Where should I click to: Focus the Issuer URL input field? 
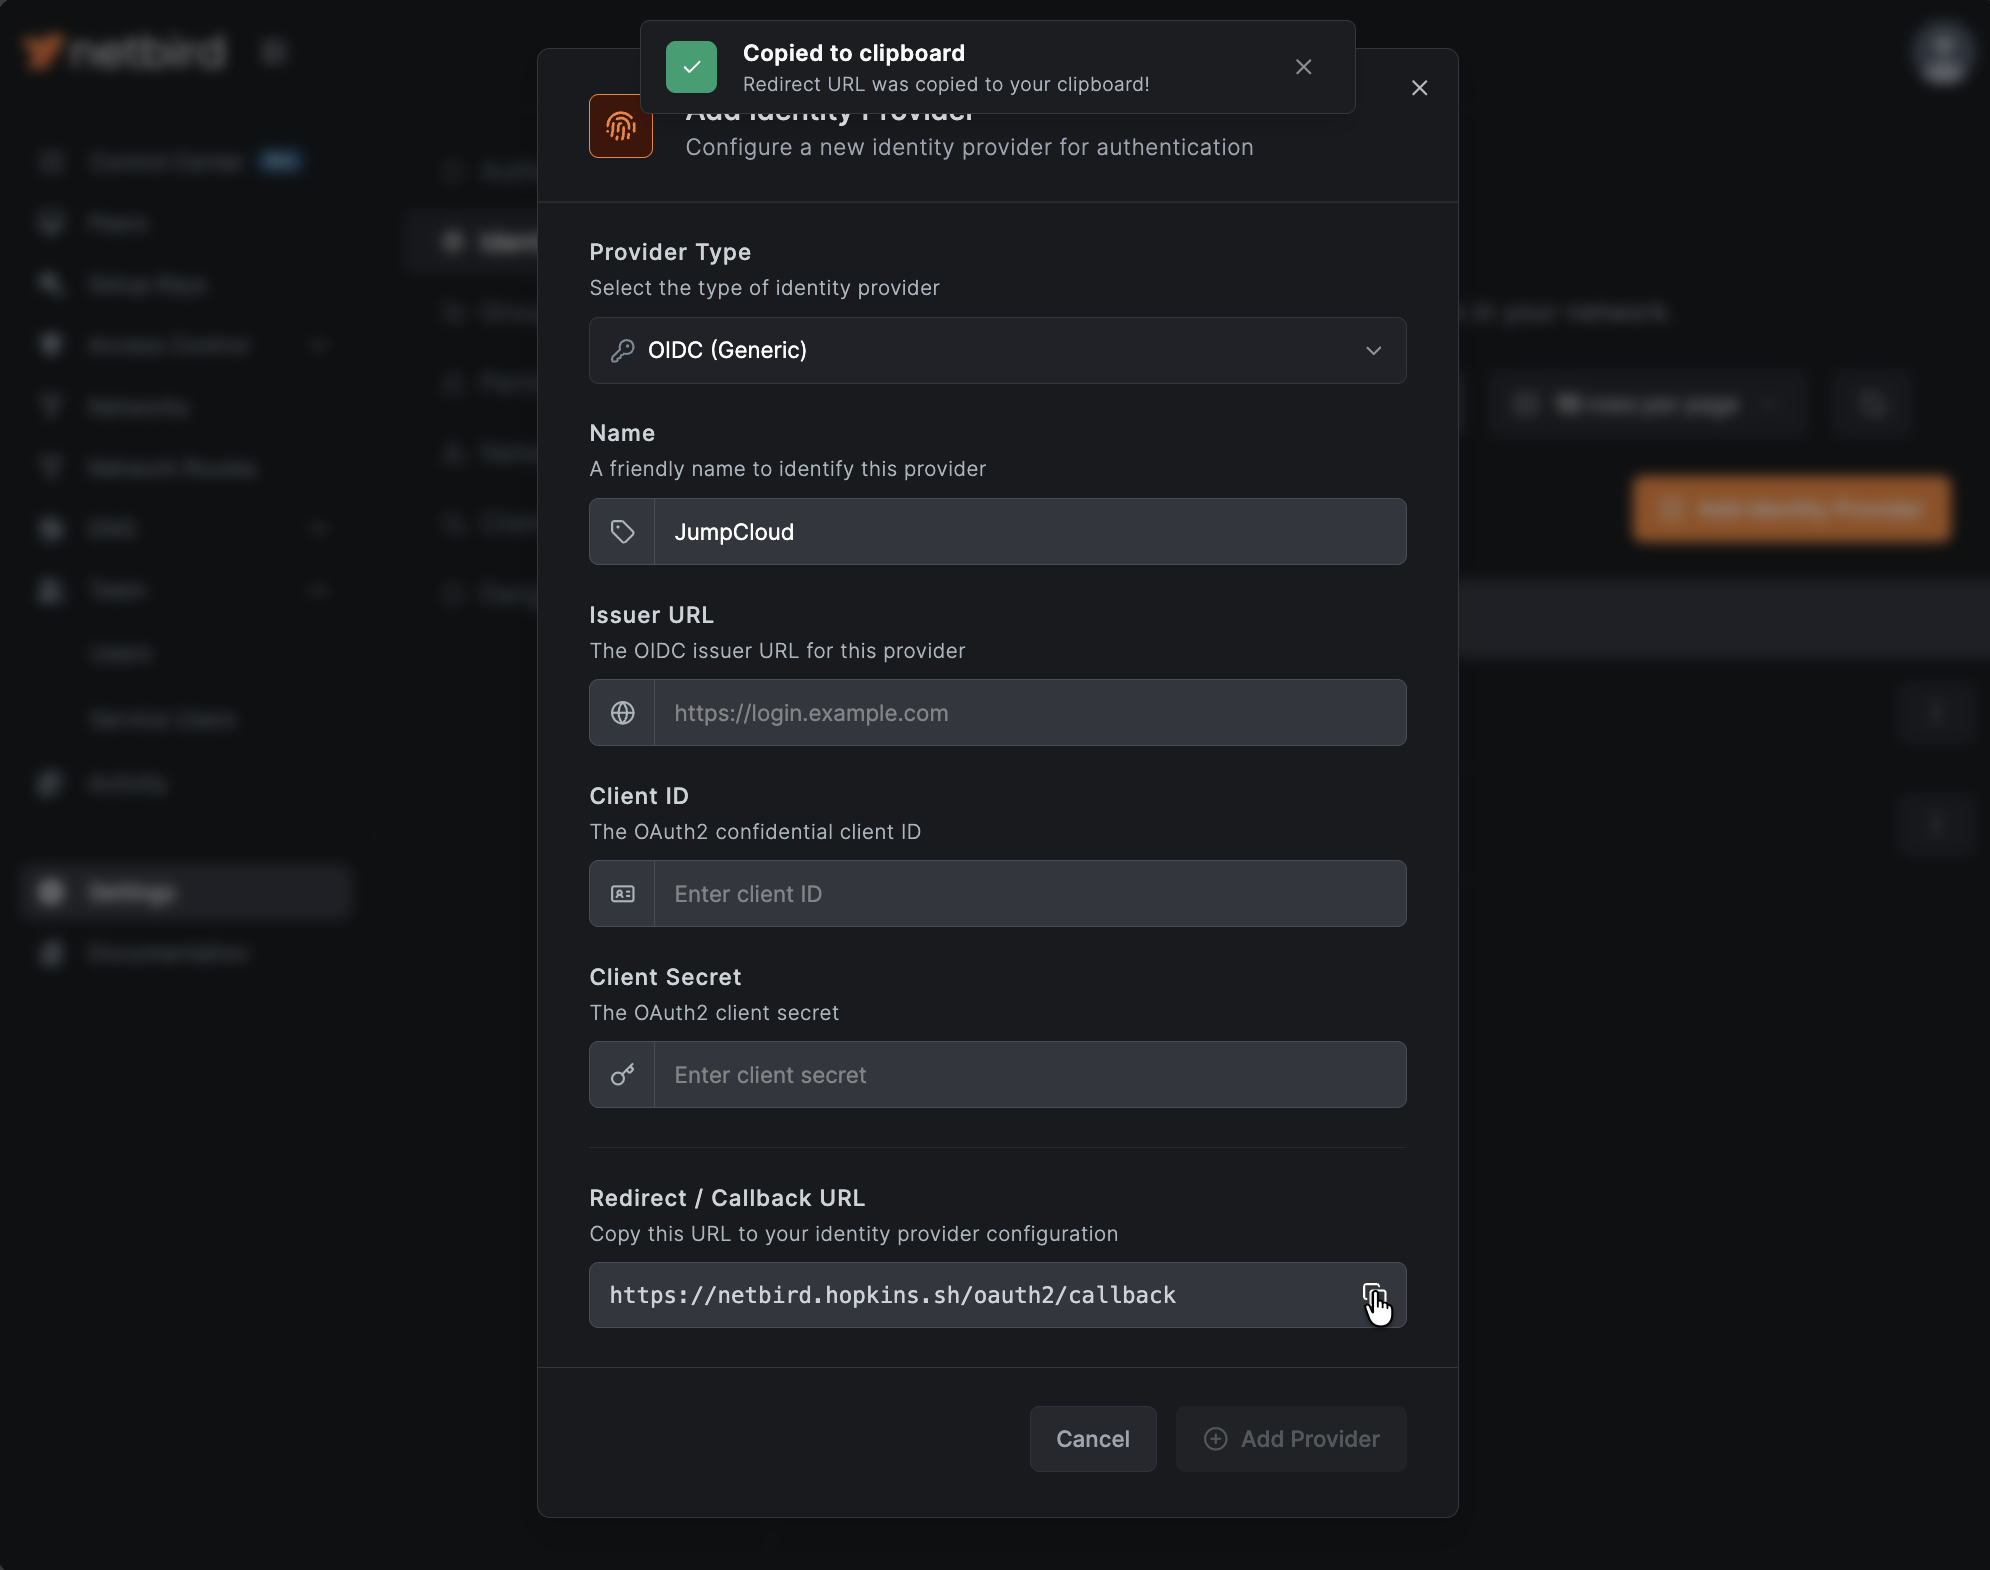tap(1028, 713)
